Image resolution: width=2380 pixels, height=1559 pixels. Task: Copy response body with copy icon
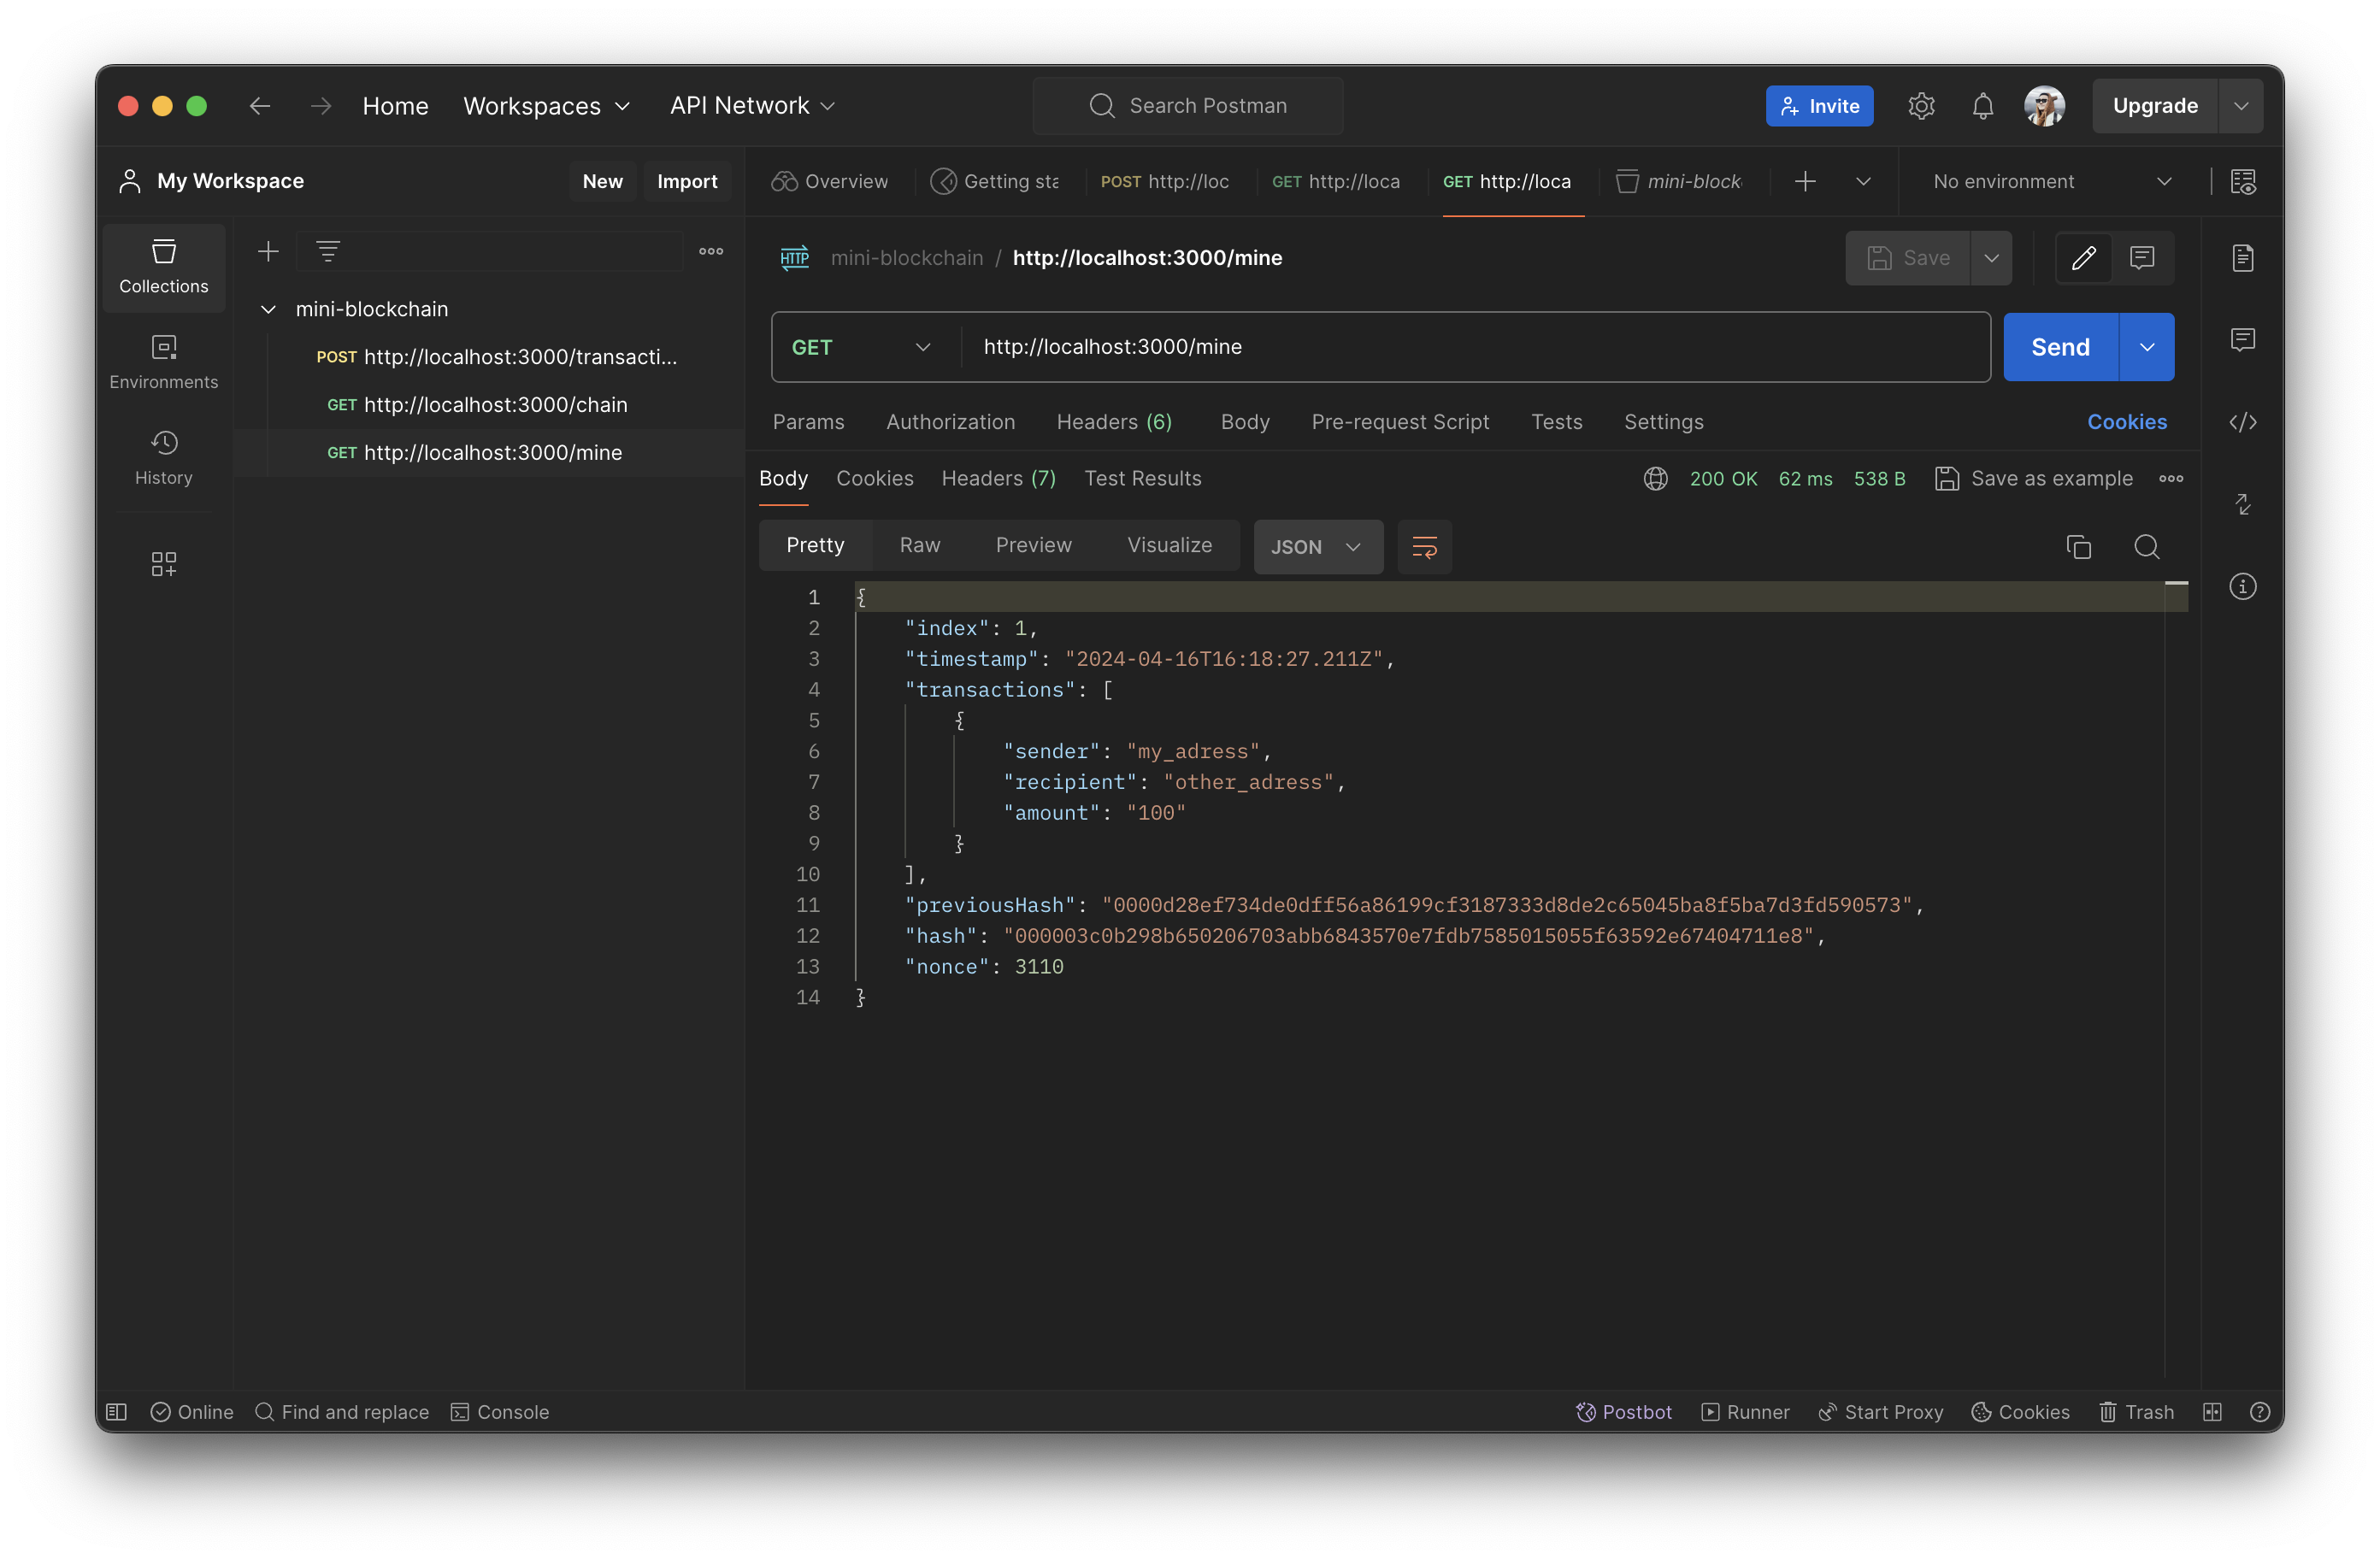tap(2078, 547)
